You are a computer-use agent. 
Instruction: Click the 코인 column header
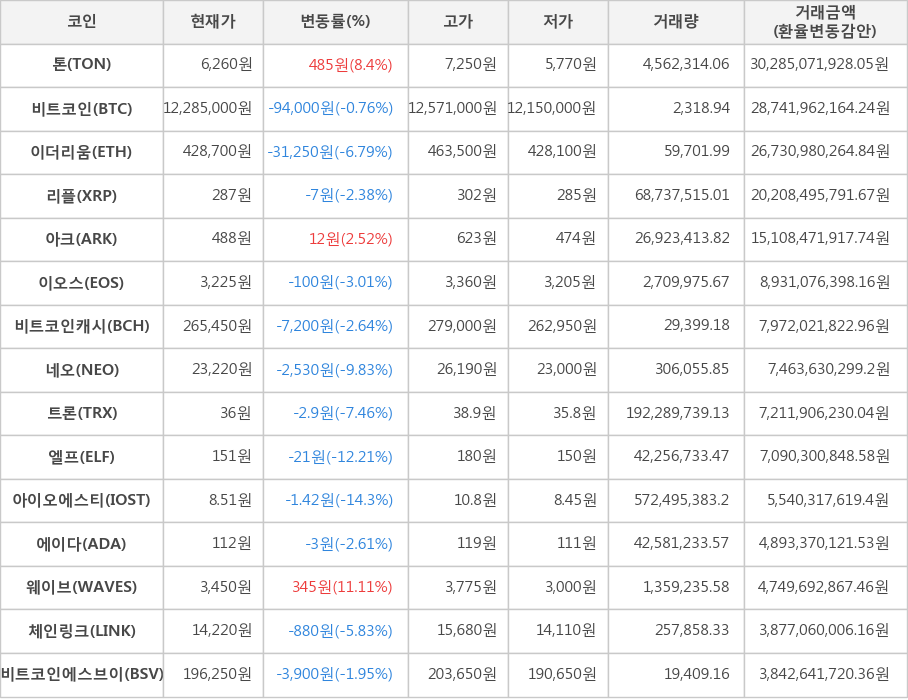click(x=82, y=22)
